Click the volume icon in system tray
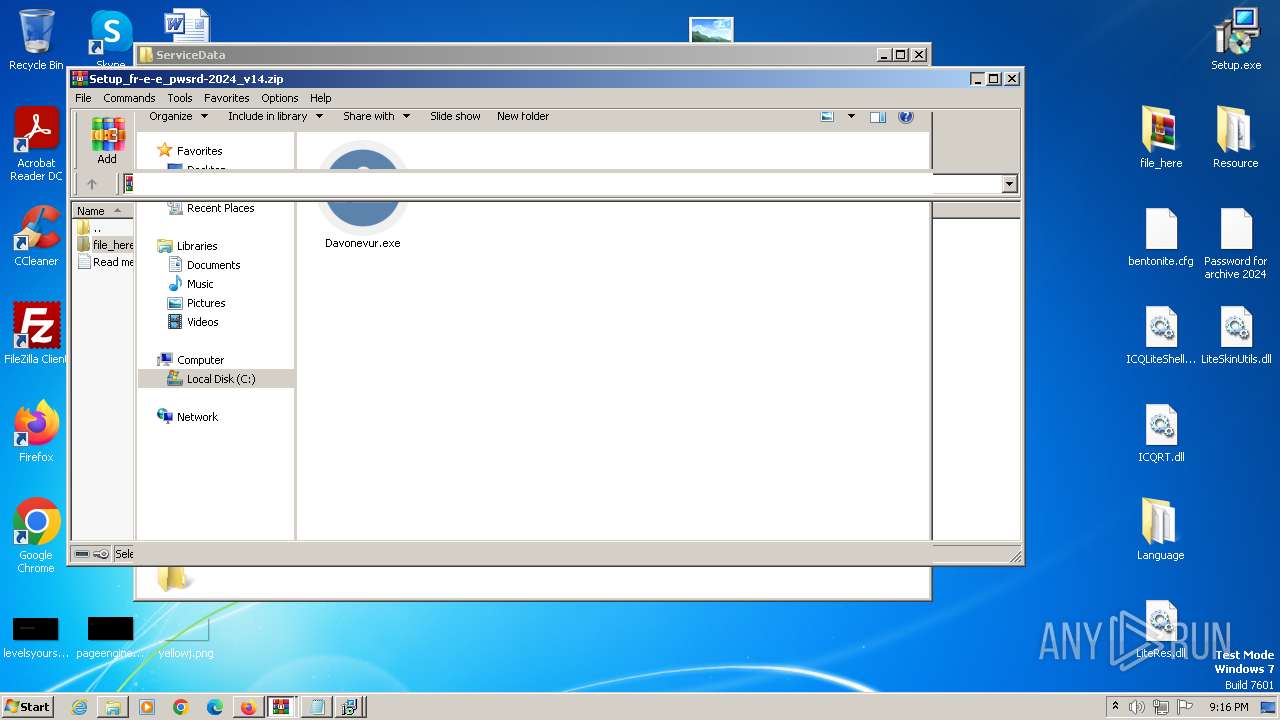This screenshot has height=720, width=1280. point(1137,707)
